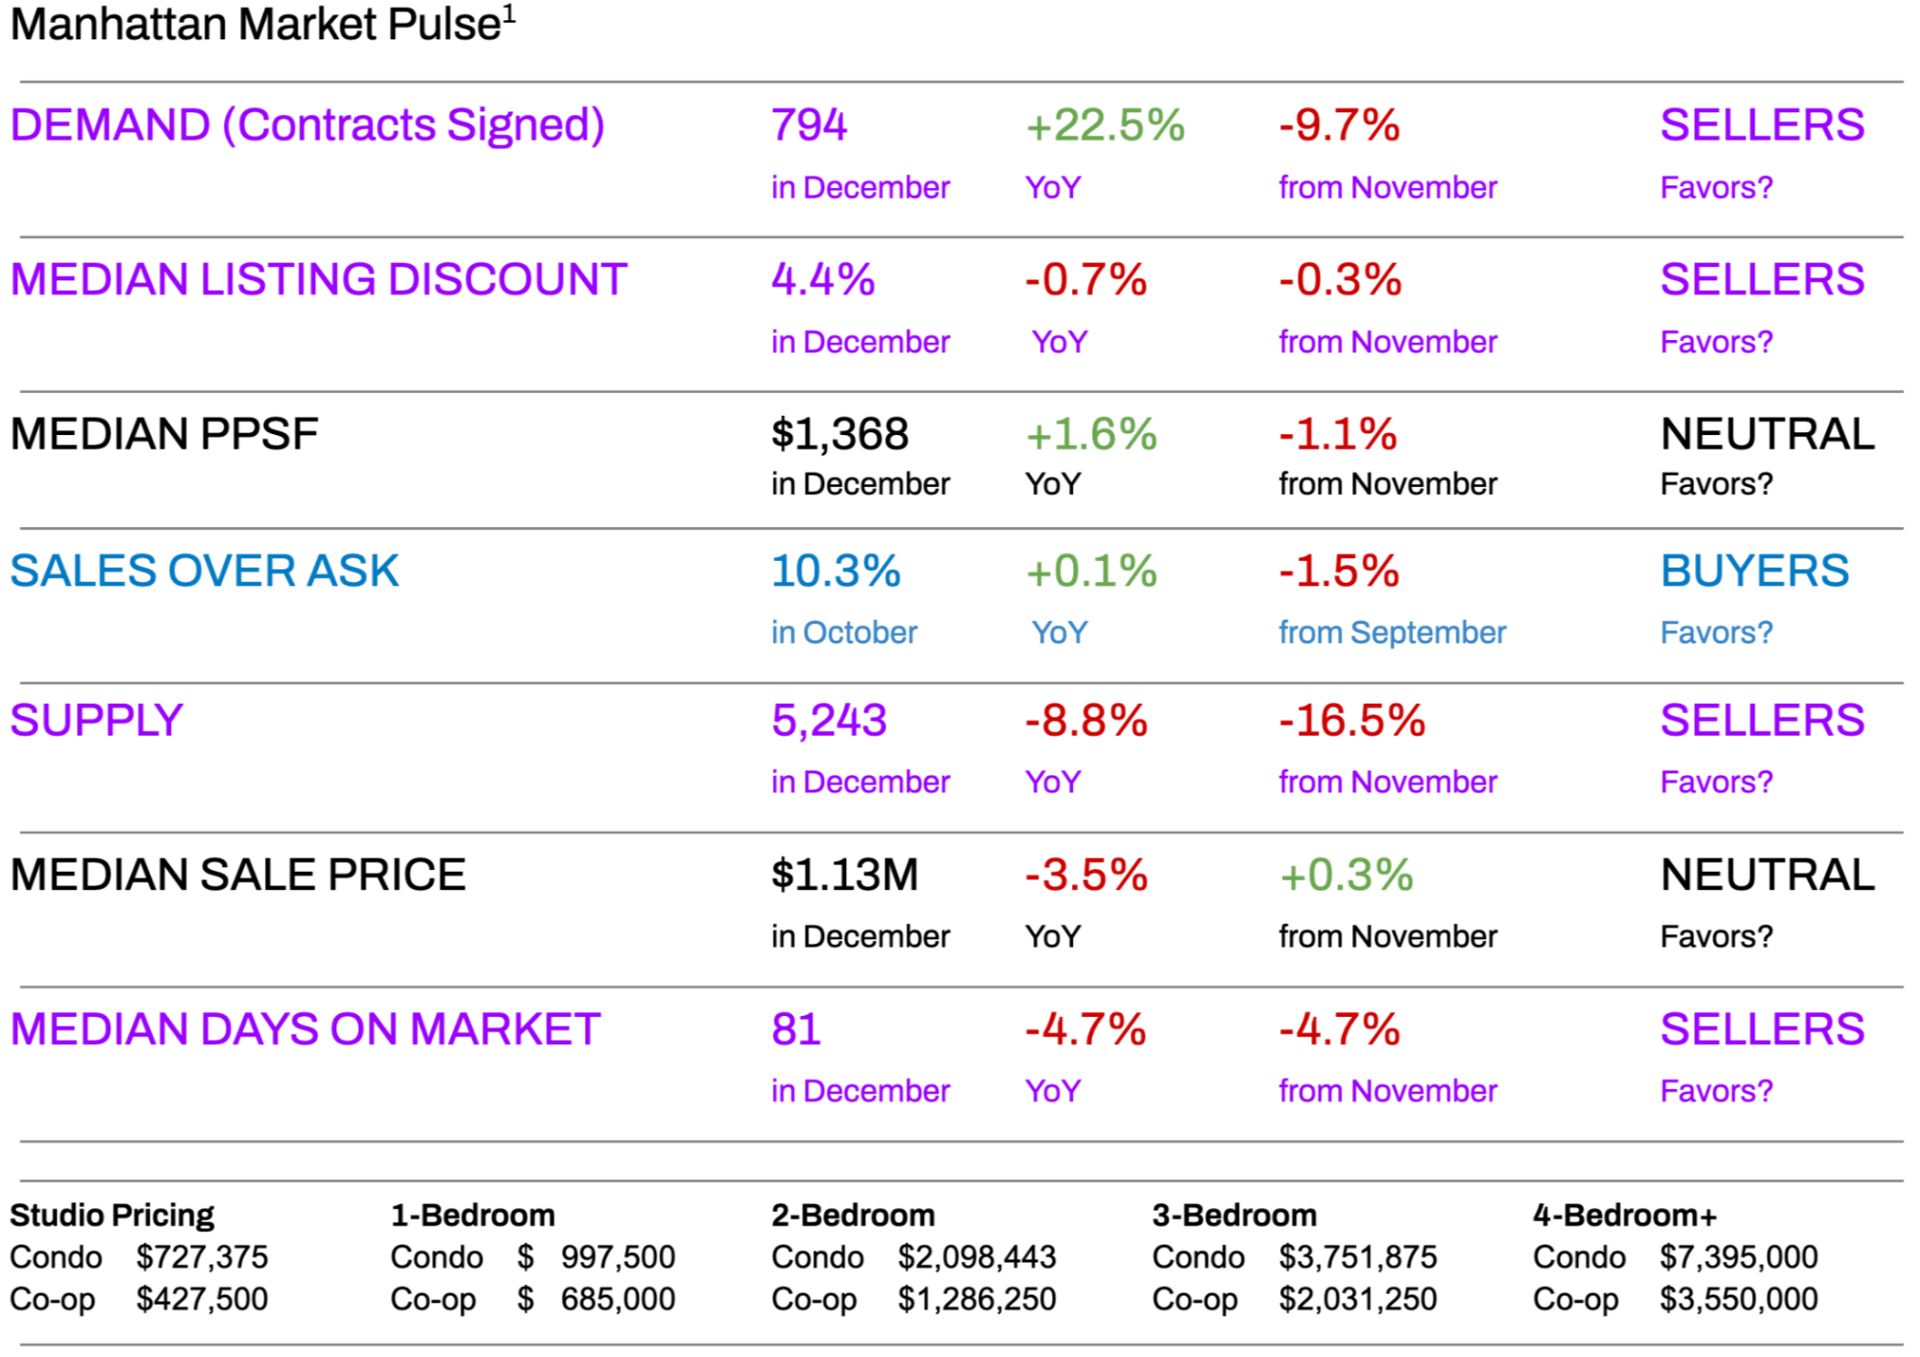This screenshot has width=1920, height=1357.
Task: Click the -16.5% supply change figure
Action: (x=1351, y=720)
